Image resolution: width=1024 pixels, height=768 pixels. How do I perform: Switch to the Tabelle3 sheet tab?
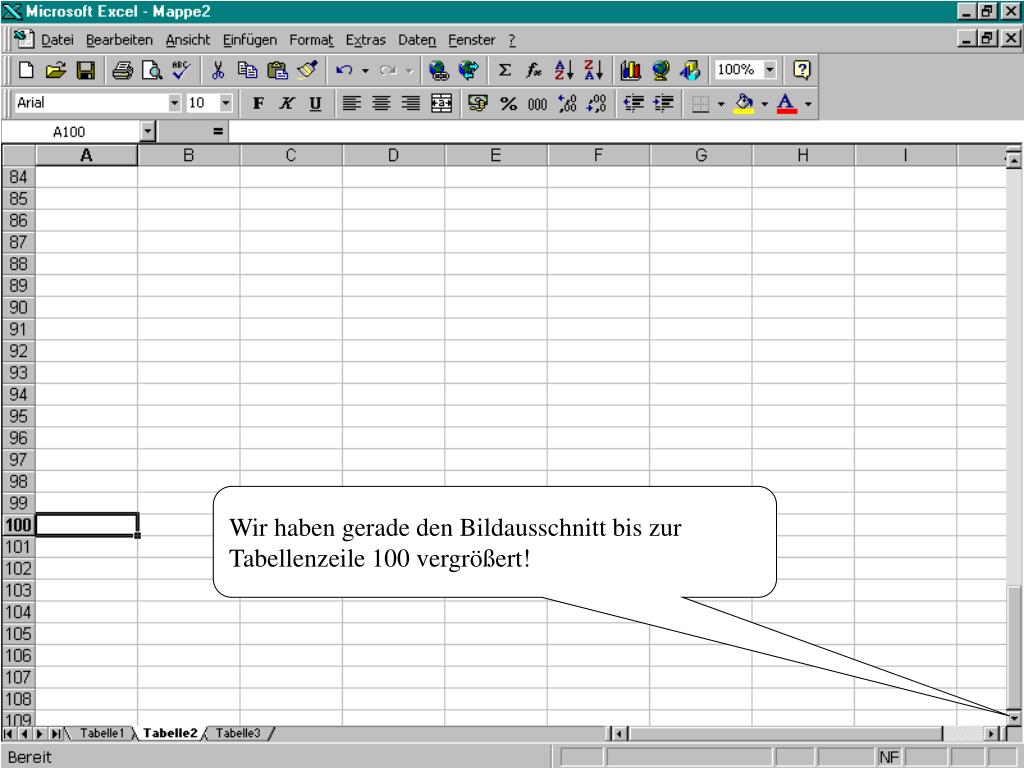(238, 733)
